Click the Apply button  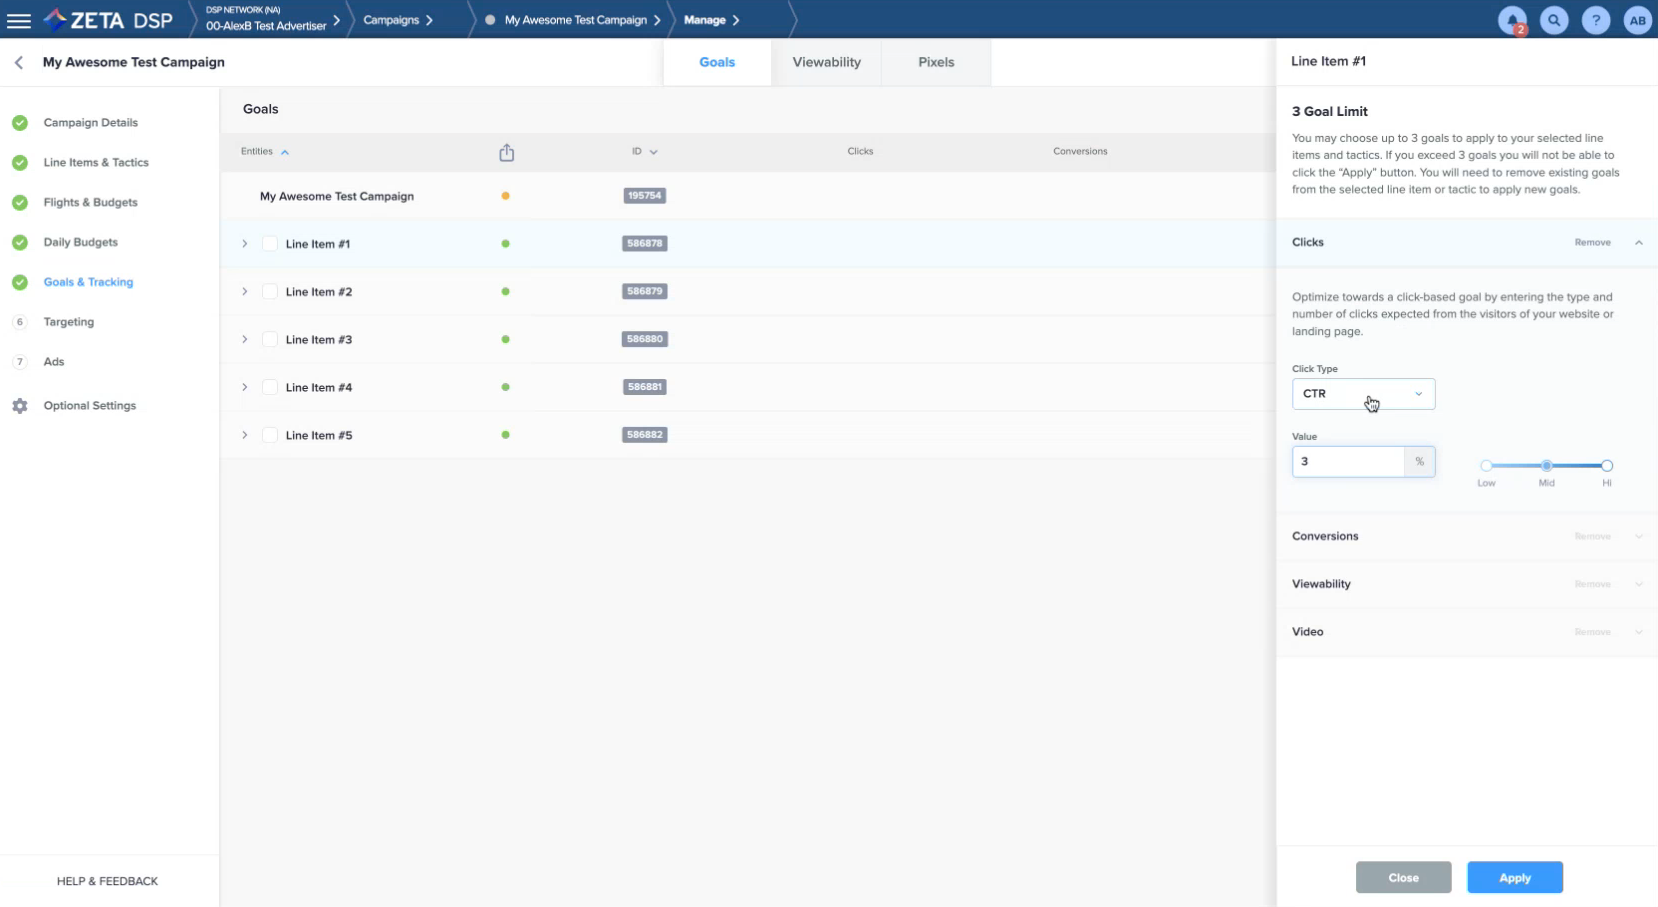(x=1514, y=877)
